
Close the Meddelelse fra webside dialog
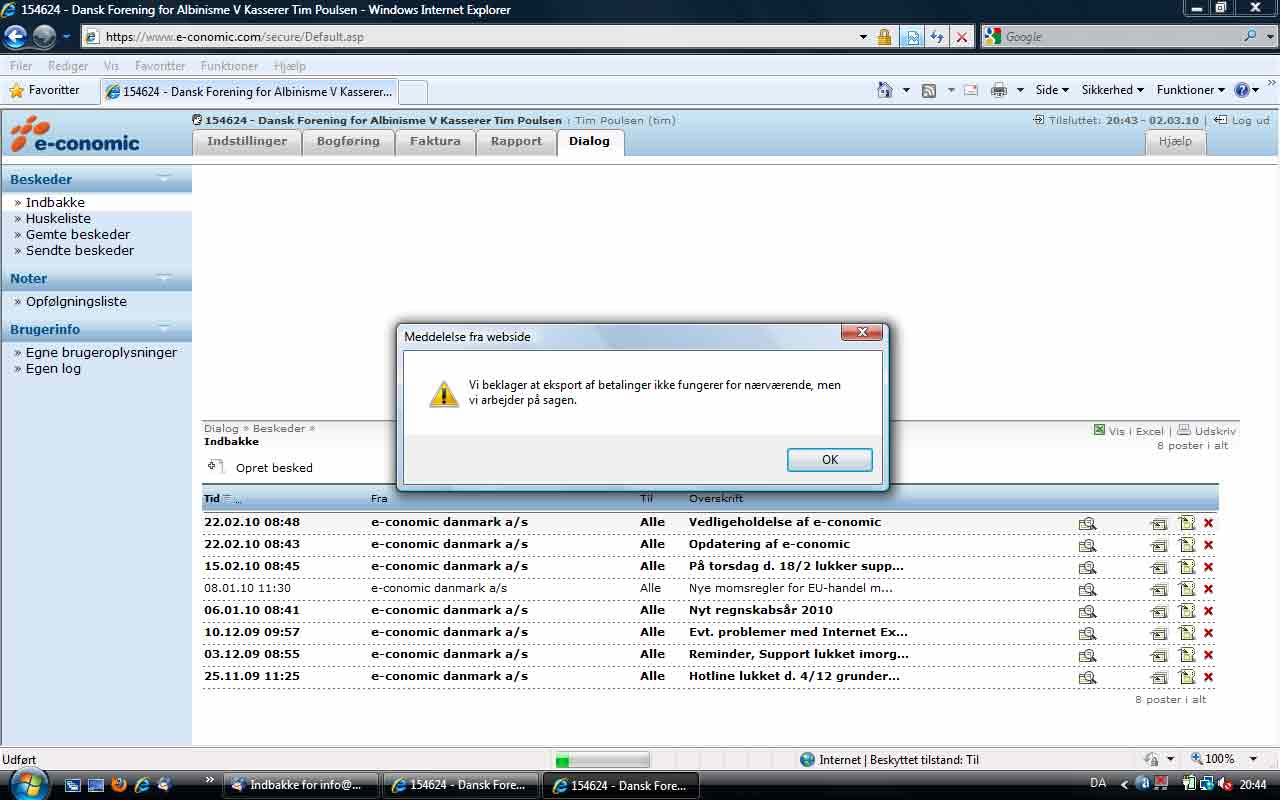861,332
